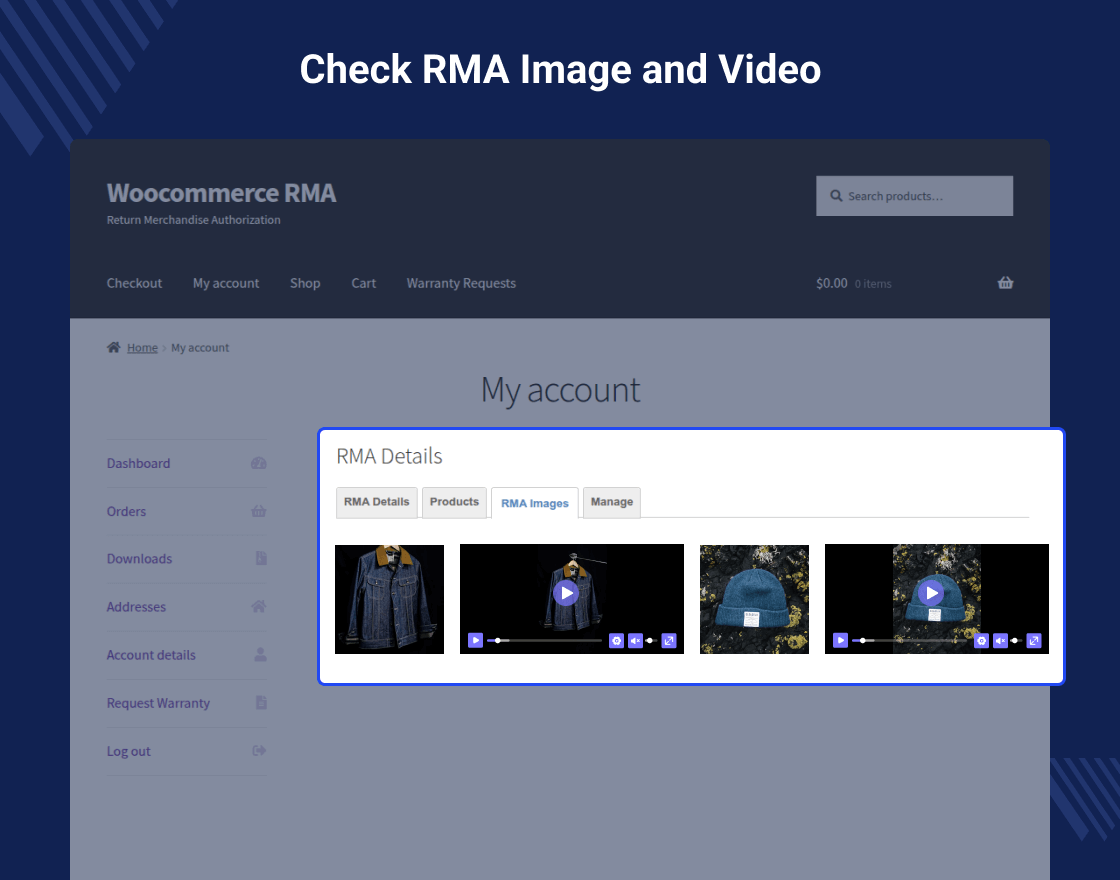Image resolution: width=1120 pixels, height=880 pixels.
Task: Click the search magnifier icon
Action: click(836, 196)
